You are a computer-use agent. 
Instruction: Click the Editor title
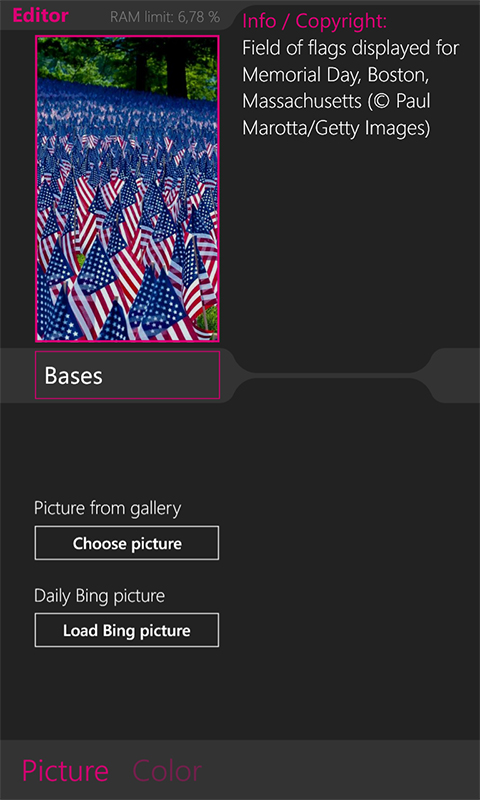click(x=40, y=16)
